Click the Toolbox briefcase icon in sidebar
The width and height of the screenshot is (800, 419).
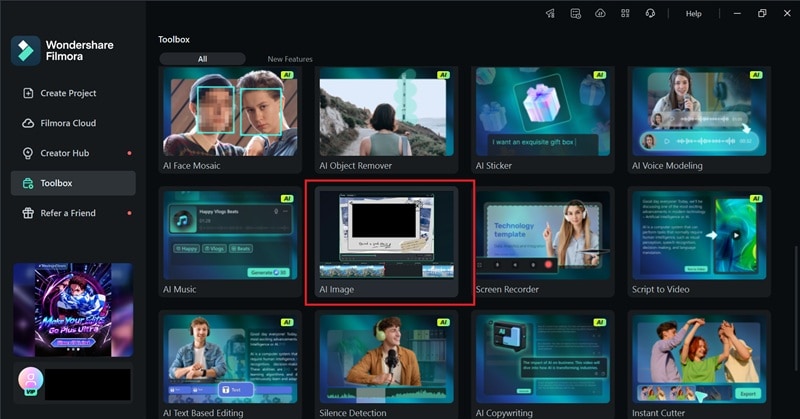tap(28, 183)
